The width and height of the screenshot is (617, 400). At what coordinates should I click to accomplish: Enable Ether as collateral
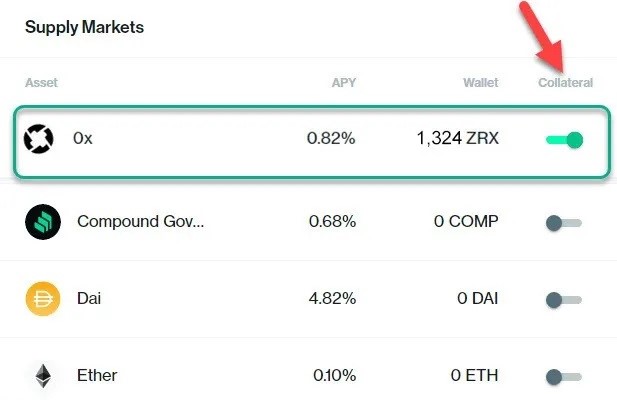click(x=563, y=377)
